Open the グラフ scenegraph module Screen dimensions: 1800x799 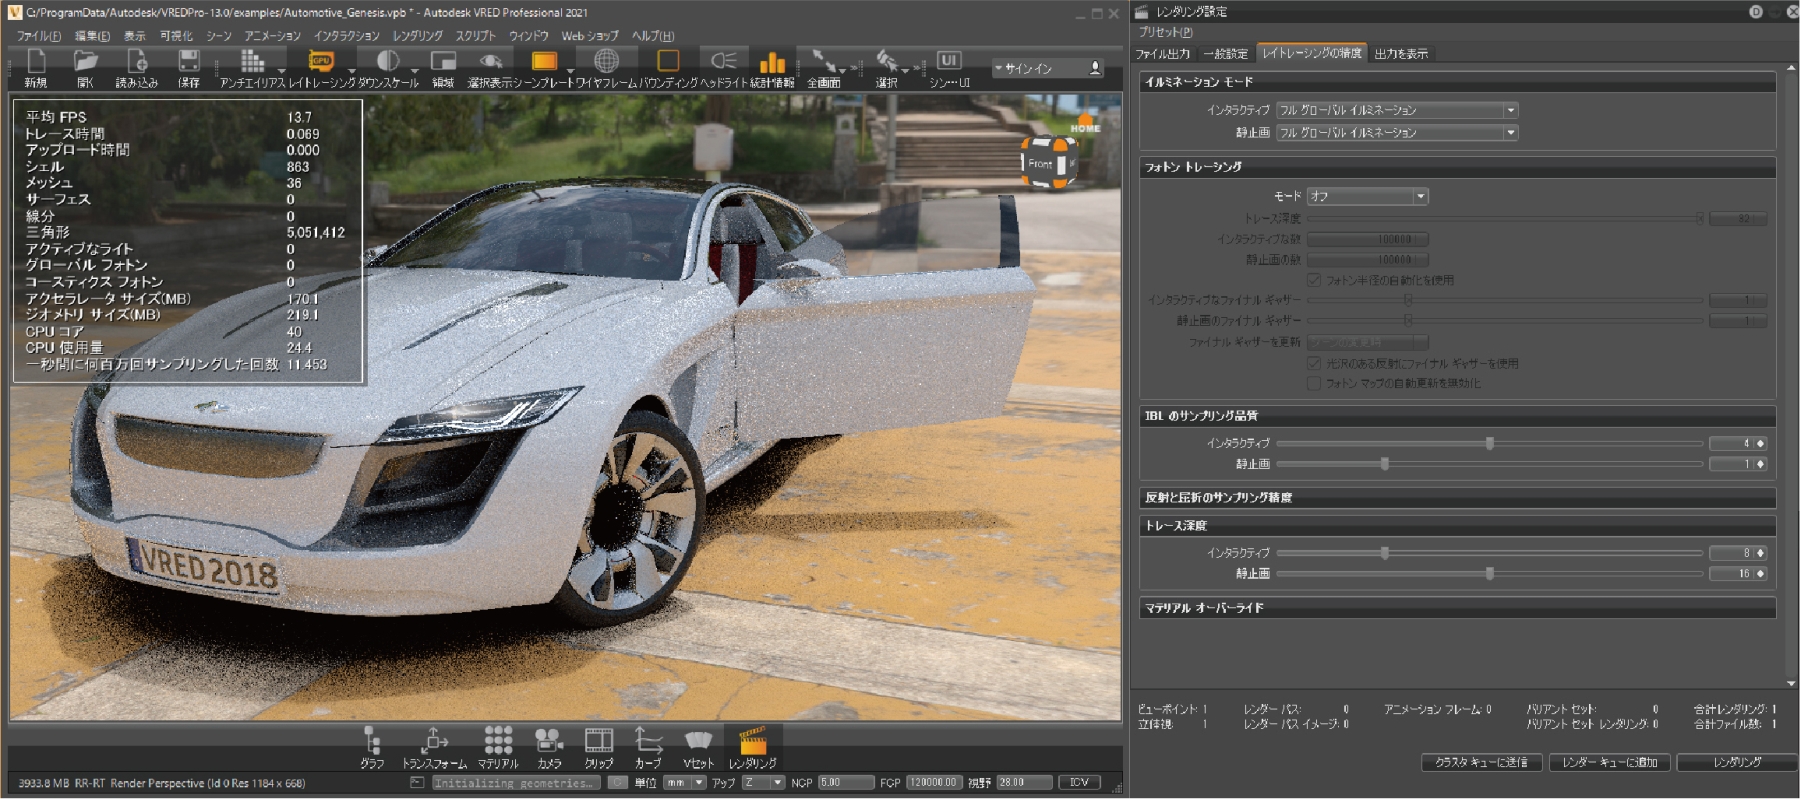[372, 741]
